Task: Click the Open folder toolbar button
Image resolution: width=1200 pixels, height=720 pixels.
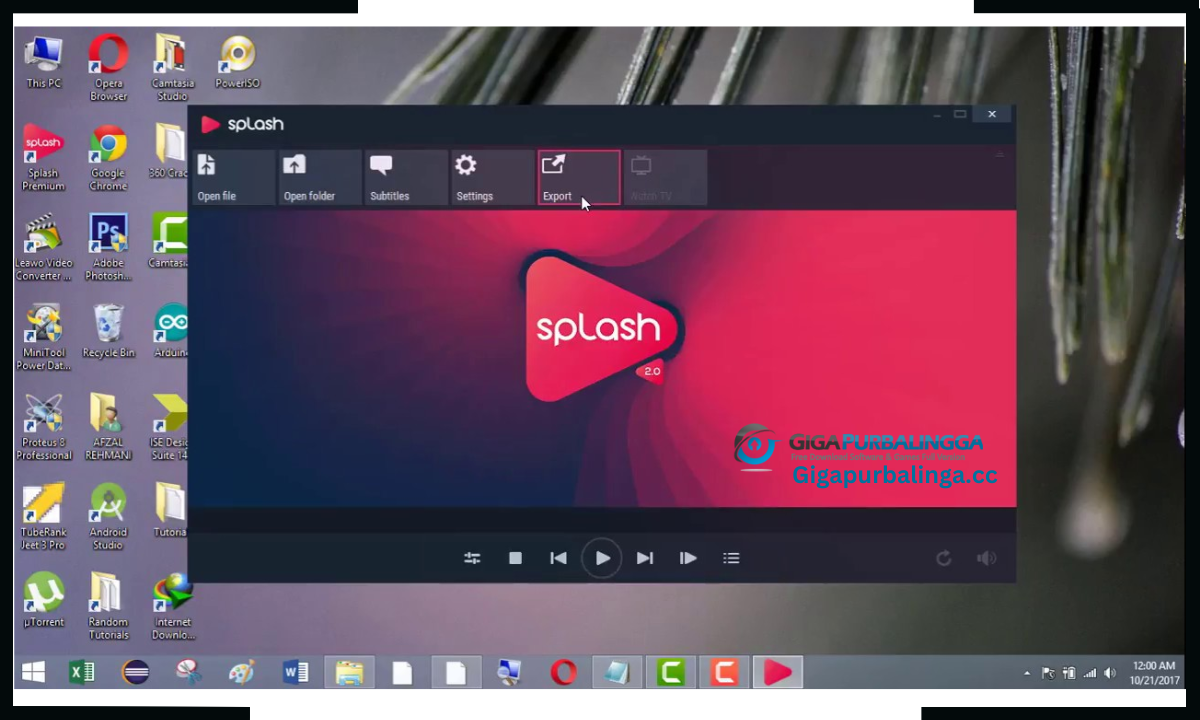Action: (320, 178)
